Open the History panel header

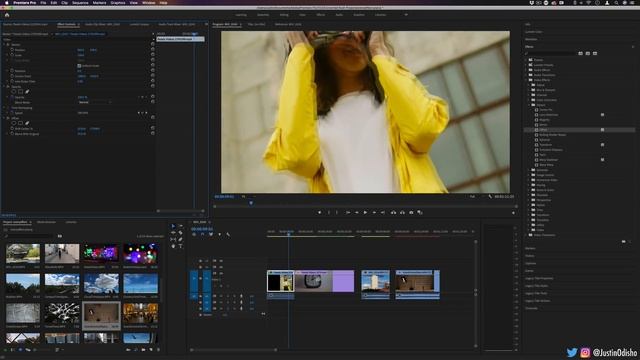pyautogui.click(x=529, y=256)
